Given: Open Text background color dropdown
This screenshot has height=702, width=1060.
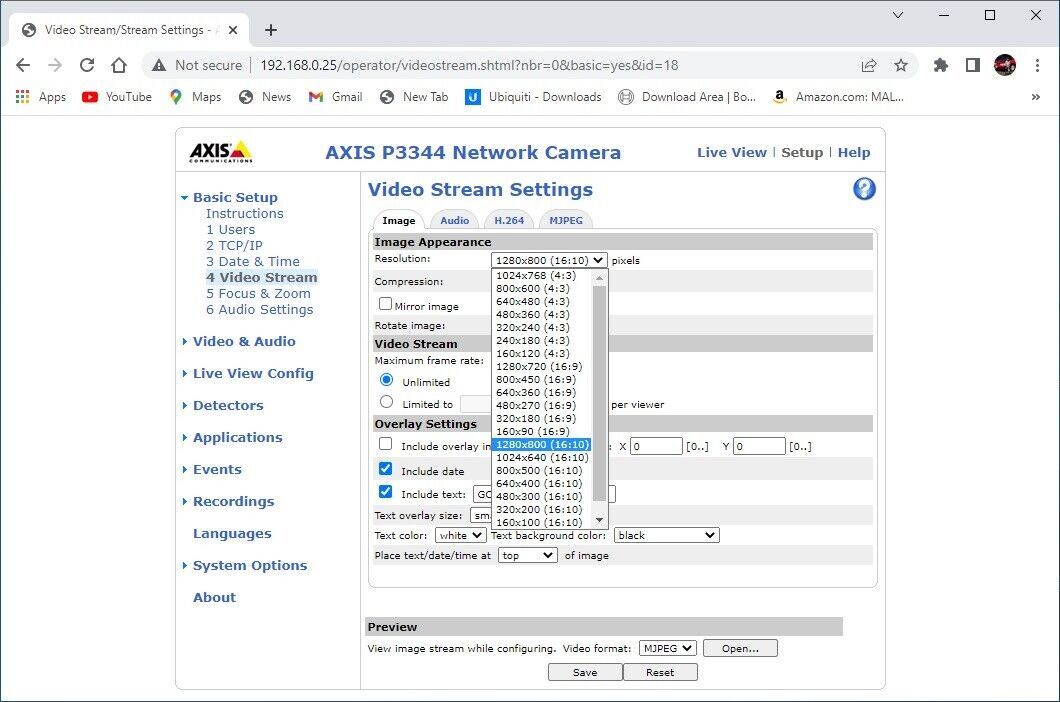Looking at the screenshot, I should tap(667, 535).
